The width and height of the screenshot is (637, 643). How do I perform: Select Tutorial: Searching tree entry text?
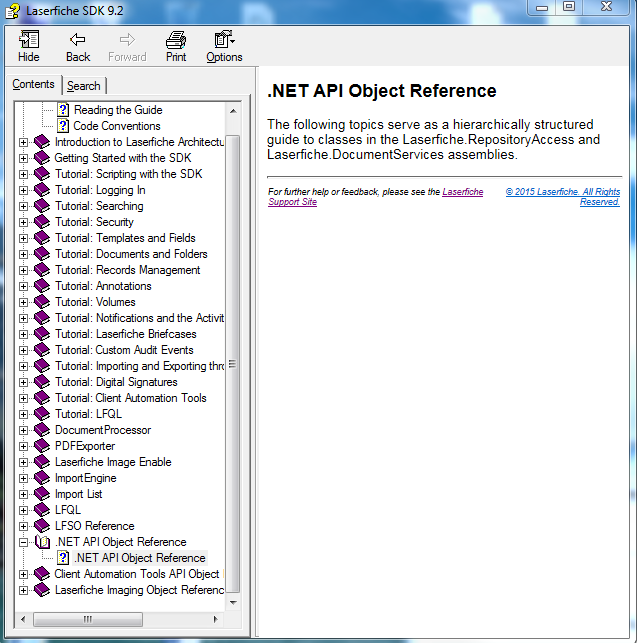(x=99, y=205)
